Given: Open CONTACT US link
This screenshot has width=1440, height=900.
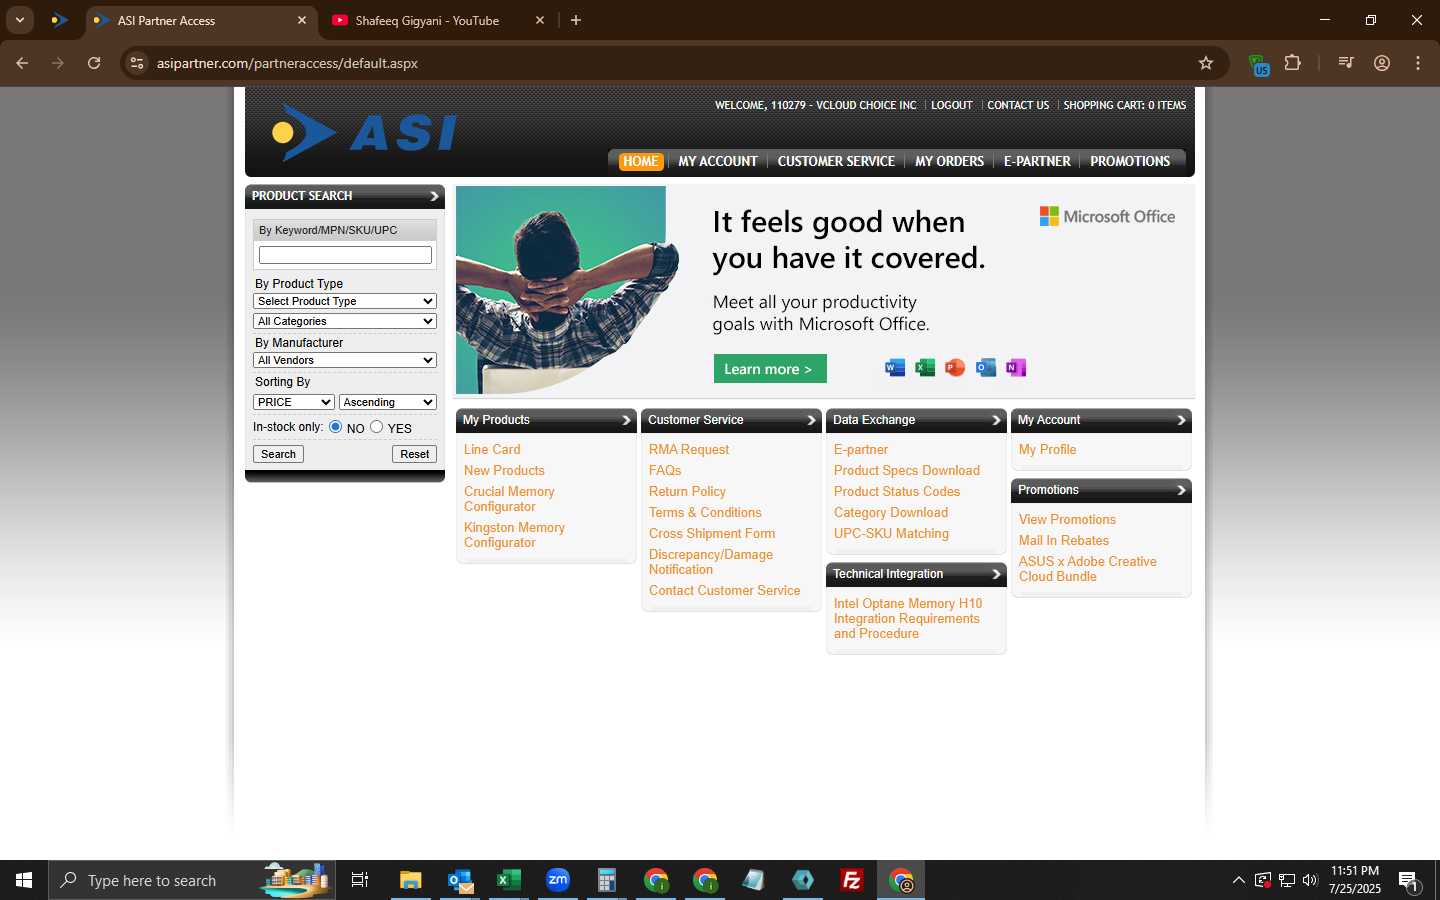Looking at the screenshot, I should pyautogui.click(x=1018, y=105).
